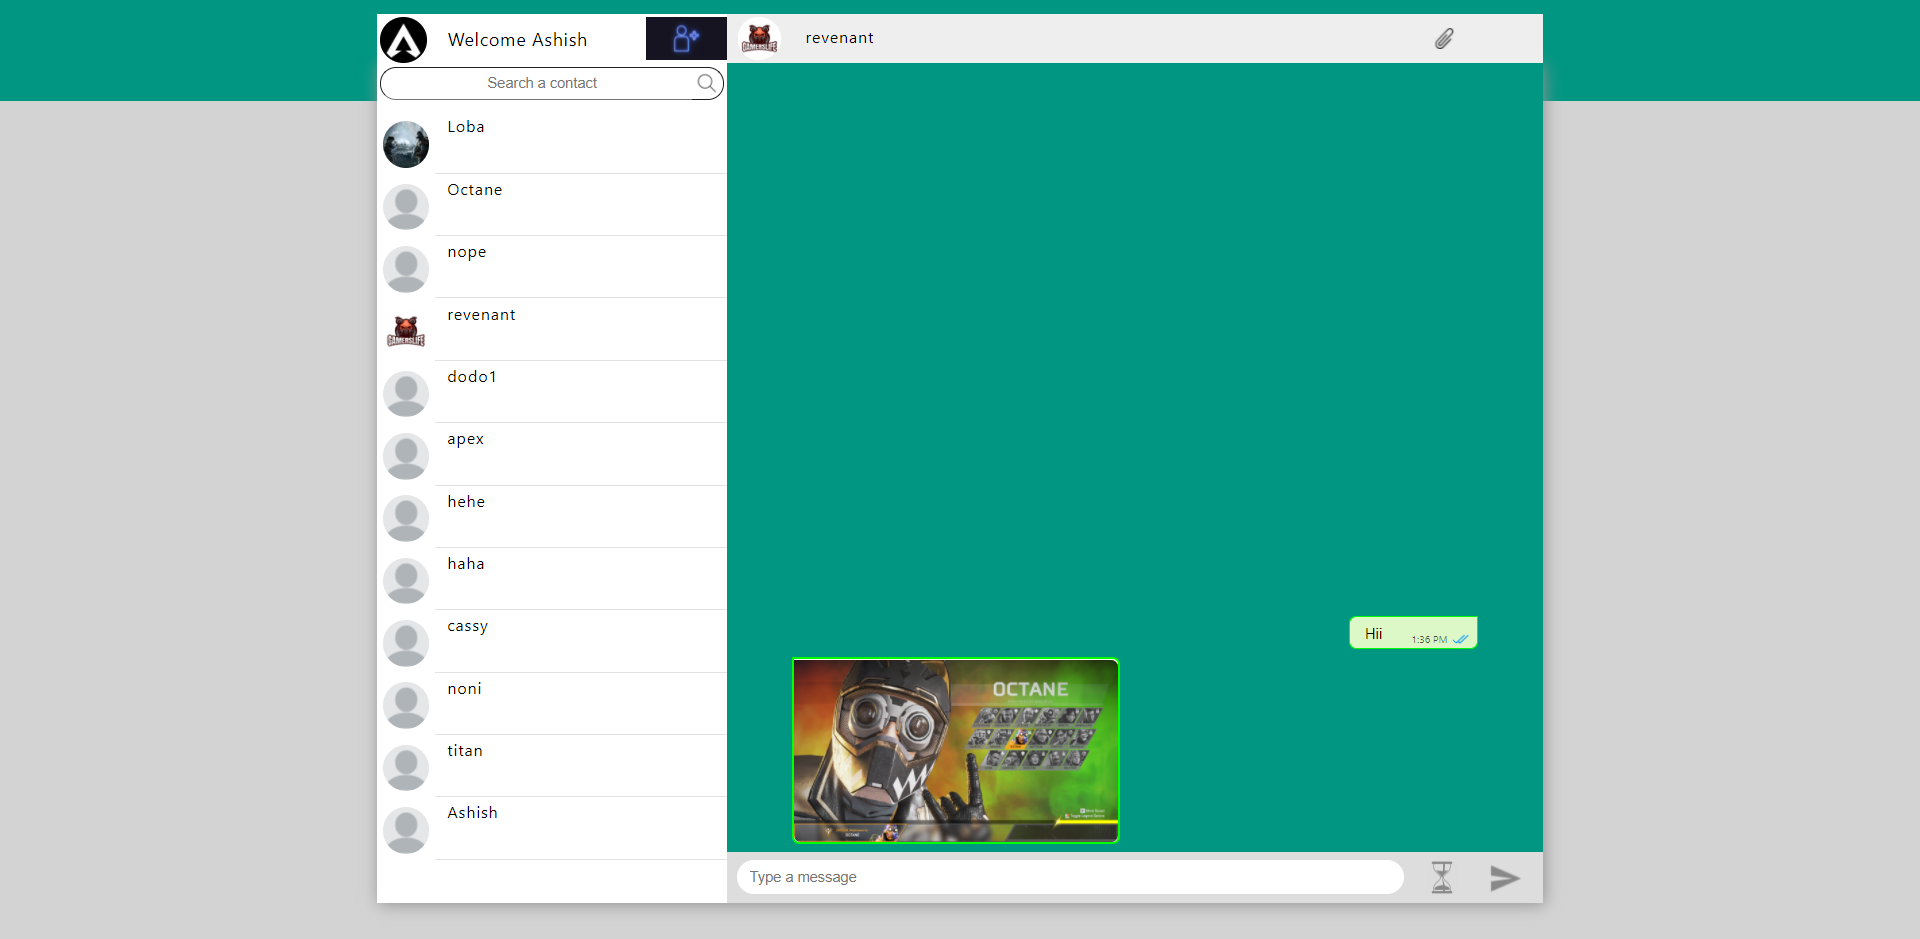Open the paperclip attachment icon
Viewport: 1920px width, 939px height.
(x=1444, y=39)
